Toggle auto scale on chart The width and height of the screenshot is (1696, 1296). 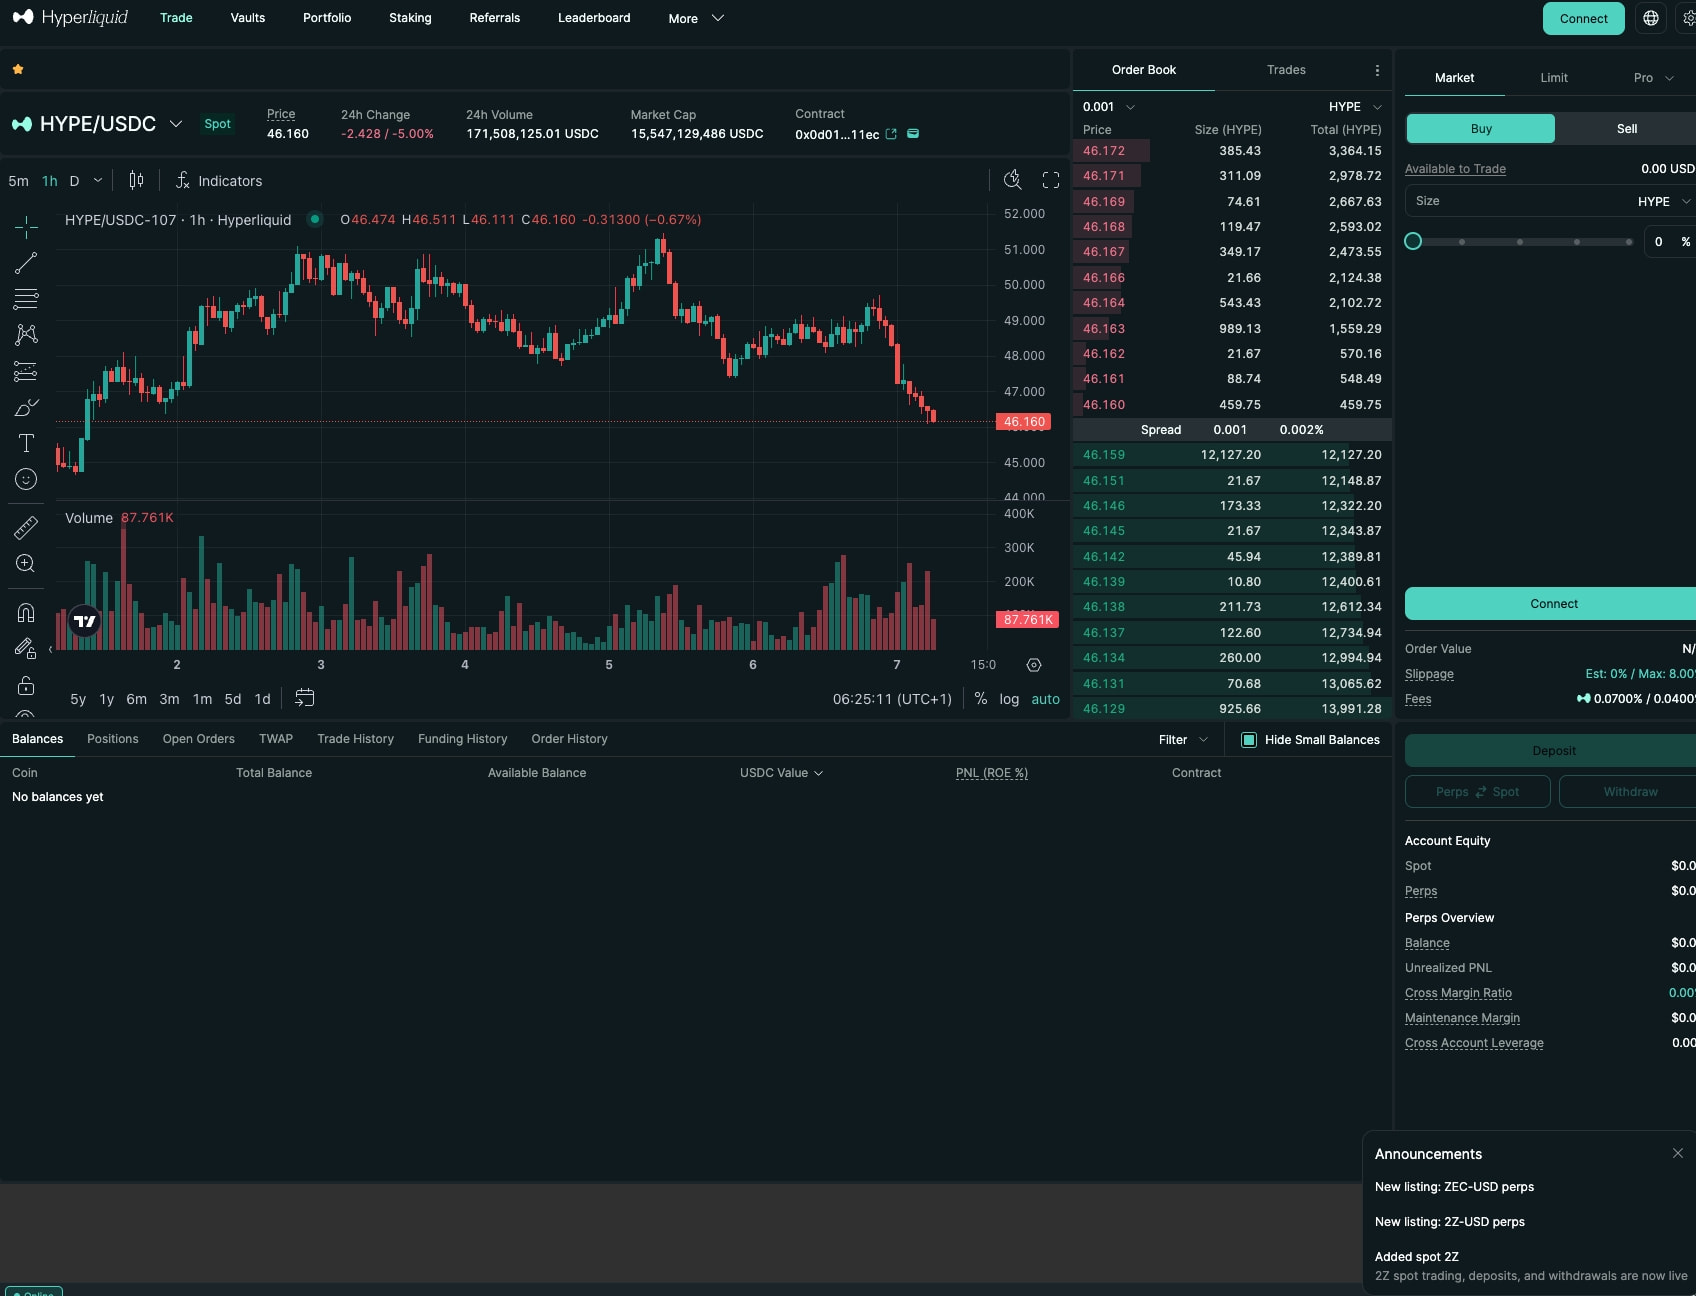coord(1045,699)
